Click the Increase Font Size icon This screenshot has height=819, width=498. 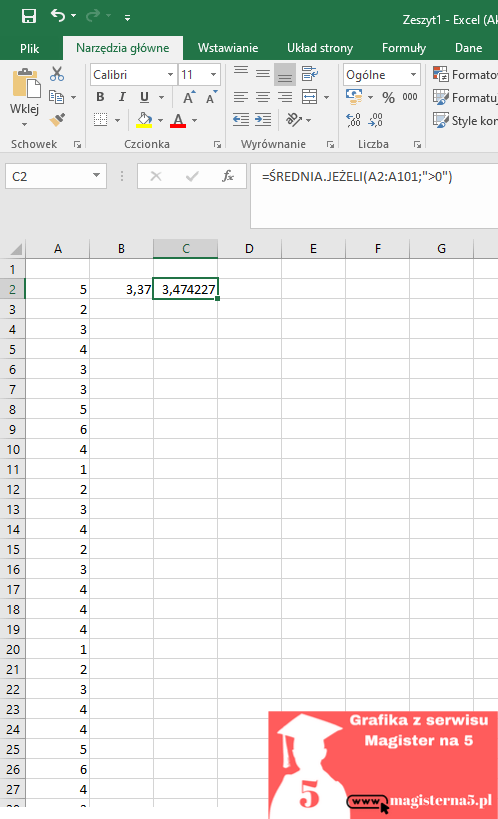189,97
